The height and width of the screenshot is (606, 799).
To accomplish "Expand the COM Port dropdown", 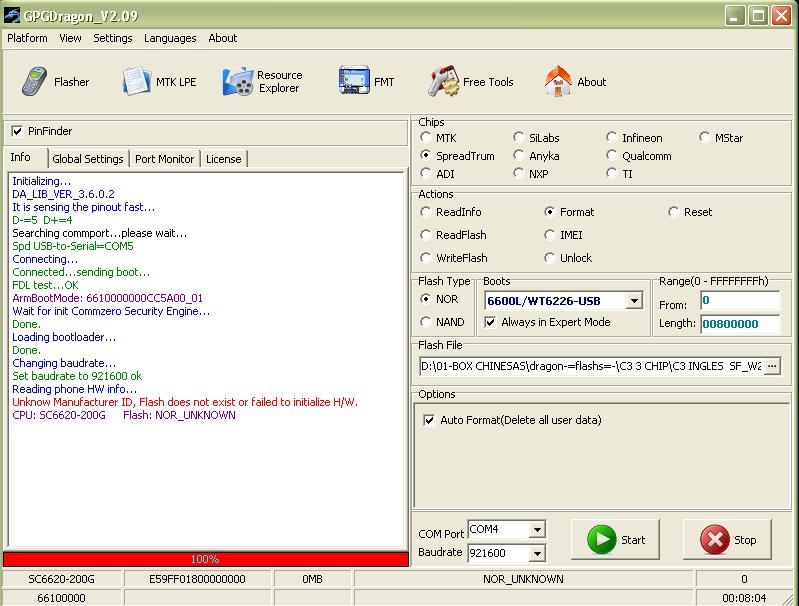I will [538, 530].
